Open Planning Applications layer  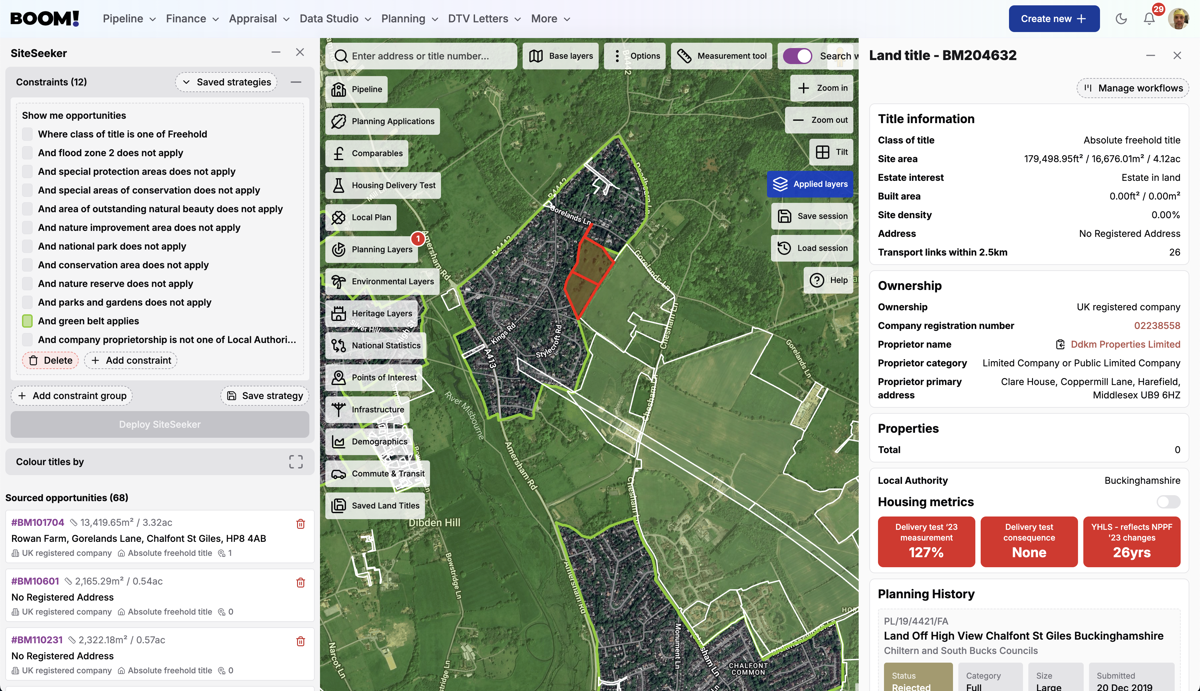point(383,121)
